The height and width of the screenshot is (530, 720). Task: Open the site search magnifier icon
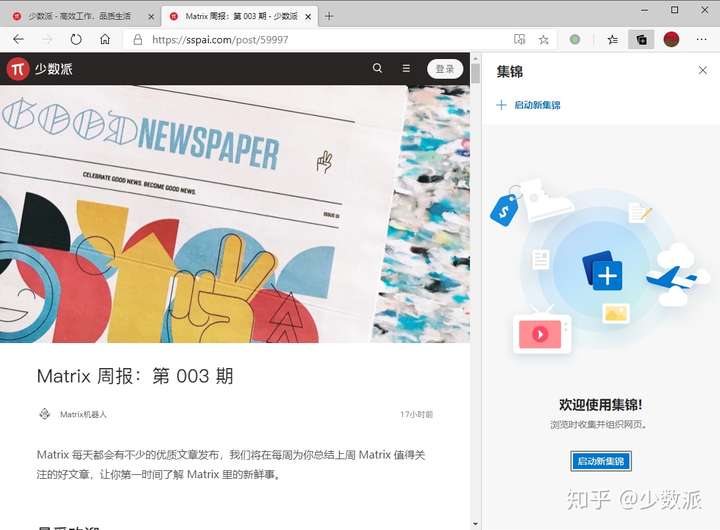pyautogui.click(x=377, y=68)
